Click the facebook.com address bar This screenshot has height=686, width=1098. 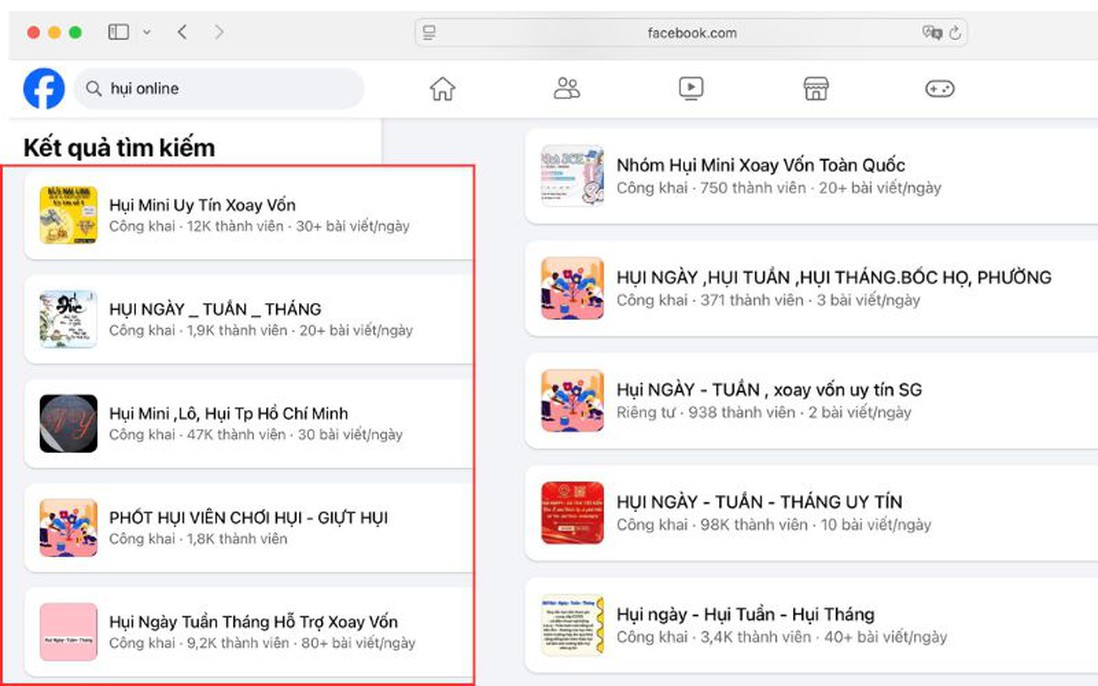(x=691, y=33)
